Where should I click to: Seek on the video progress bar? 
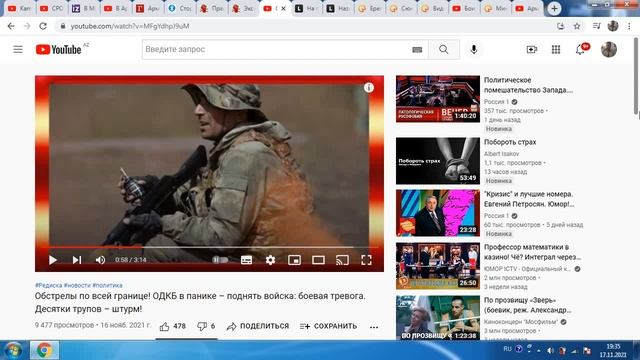[x=209, y=247]
